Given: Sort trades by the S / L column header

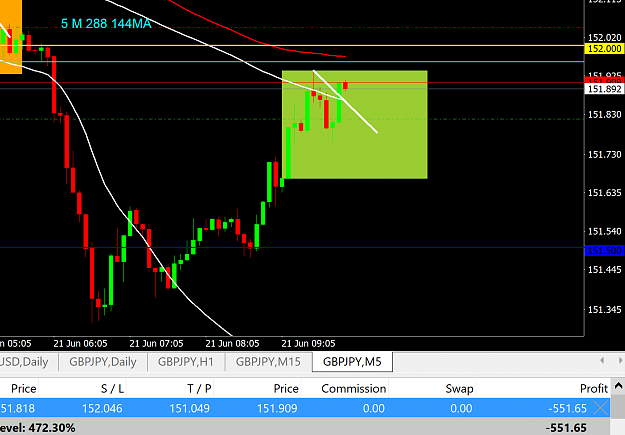Looking at the screenshot, I should tap(112, 388).
